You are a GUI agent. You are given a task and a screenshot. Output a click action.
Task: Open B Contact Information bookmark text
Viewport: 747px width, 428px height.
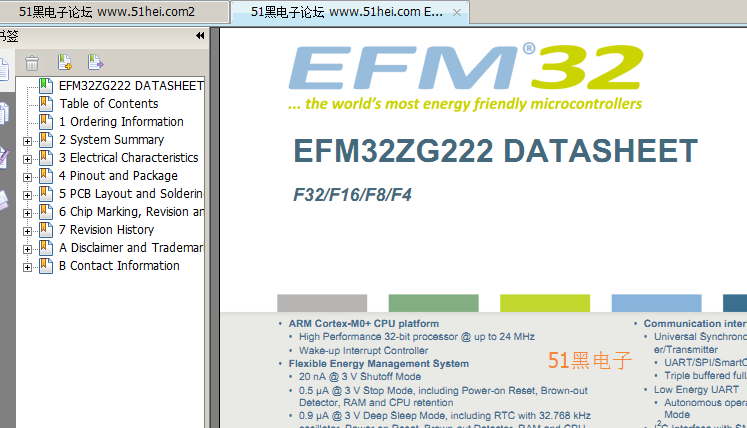(119, 266)
